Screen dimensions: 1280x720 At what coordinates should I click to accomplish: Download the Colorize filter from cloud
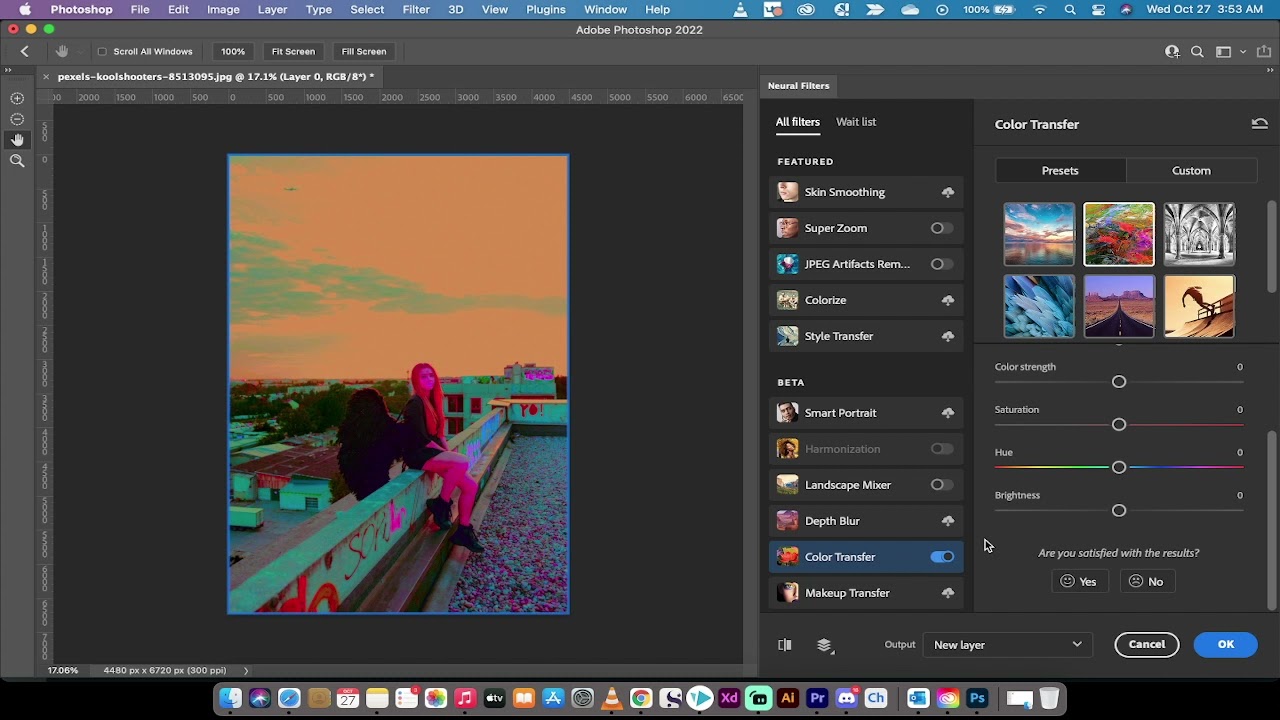[x=947, y=300]
